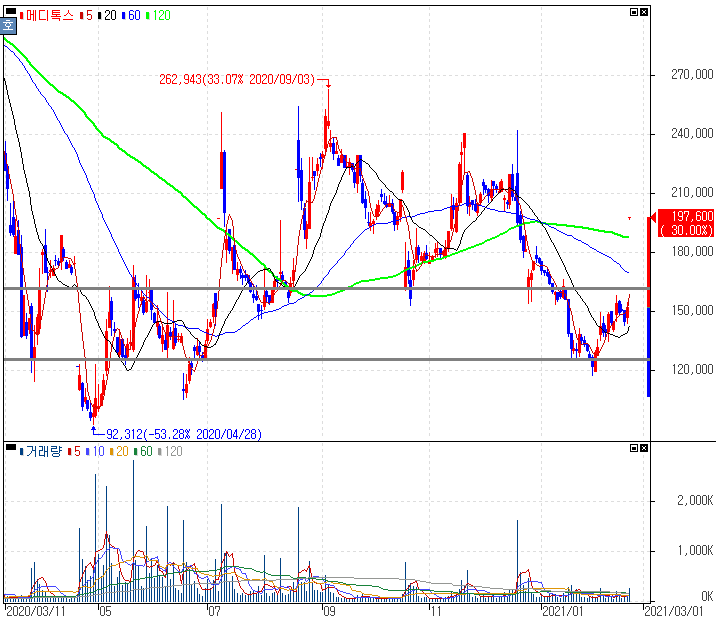Click the 2021/03/01 date axis label
This screenshot has height=620, width=716.
tap(674, 611)
